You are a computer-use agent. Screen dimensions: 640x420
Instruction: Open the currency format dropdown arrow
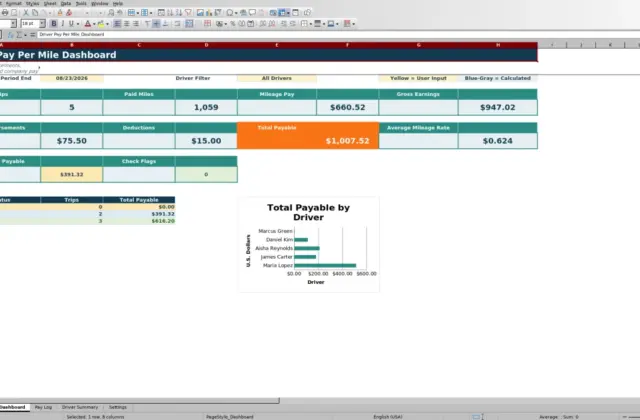(225, 24)
